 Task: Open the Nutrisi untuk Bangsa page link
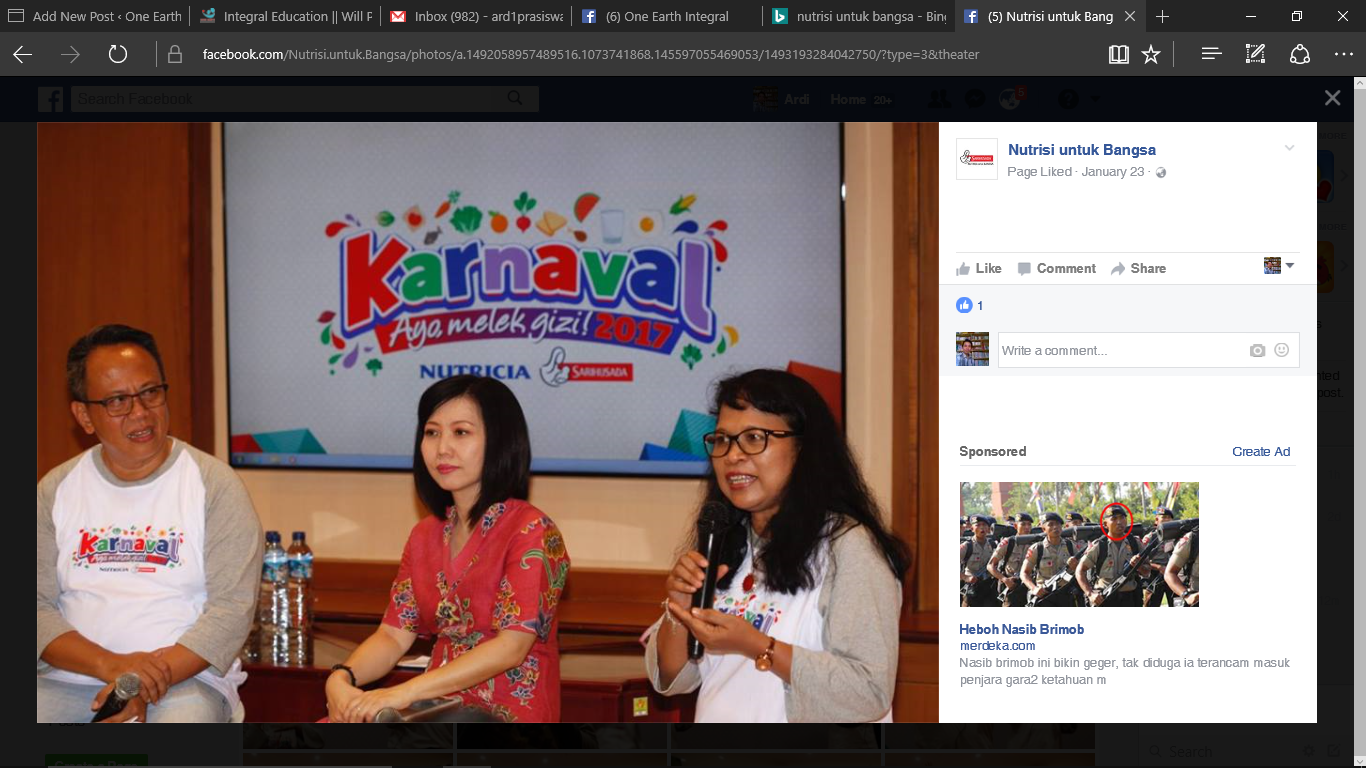pyautogui.click(x=1081, y=150)
